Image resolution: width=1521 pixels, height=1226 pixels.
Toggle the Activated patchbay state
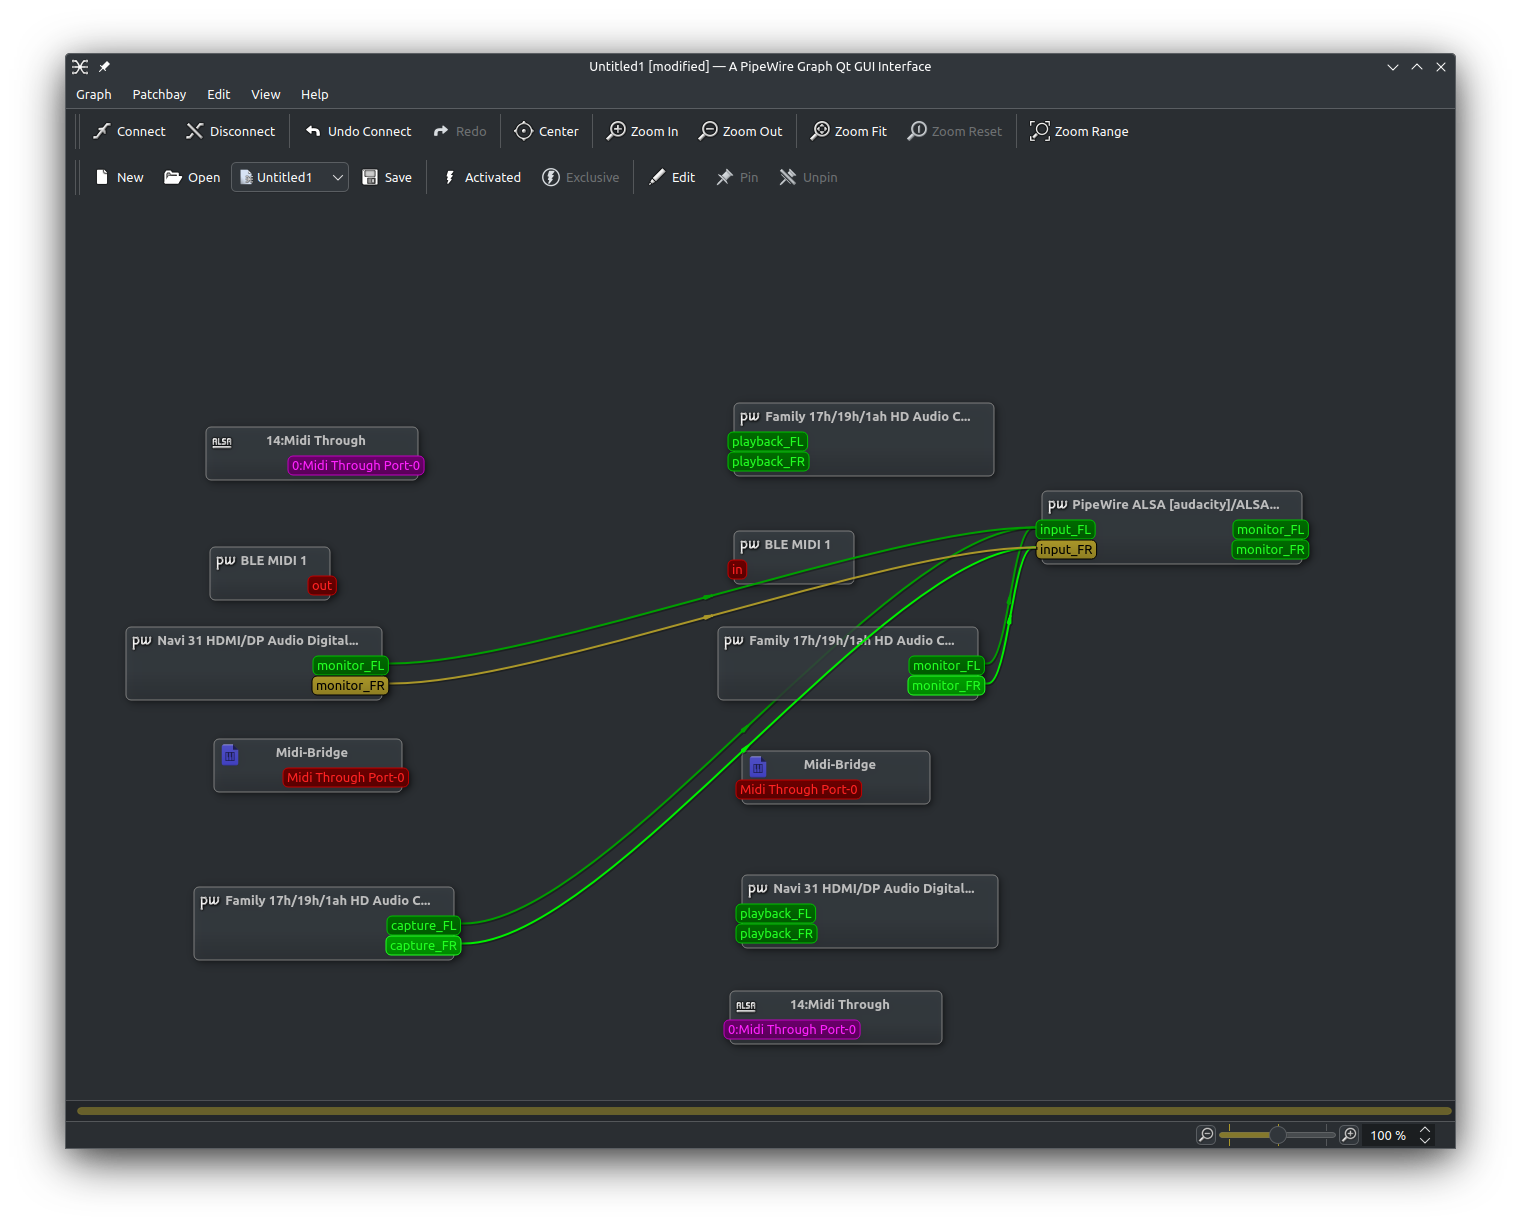pyautogui.click(x=482, y=177)
